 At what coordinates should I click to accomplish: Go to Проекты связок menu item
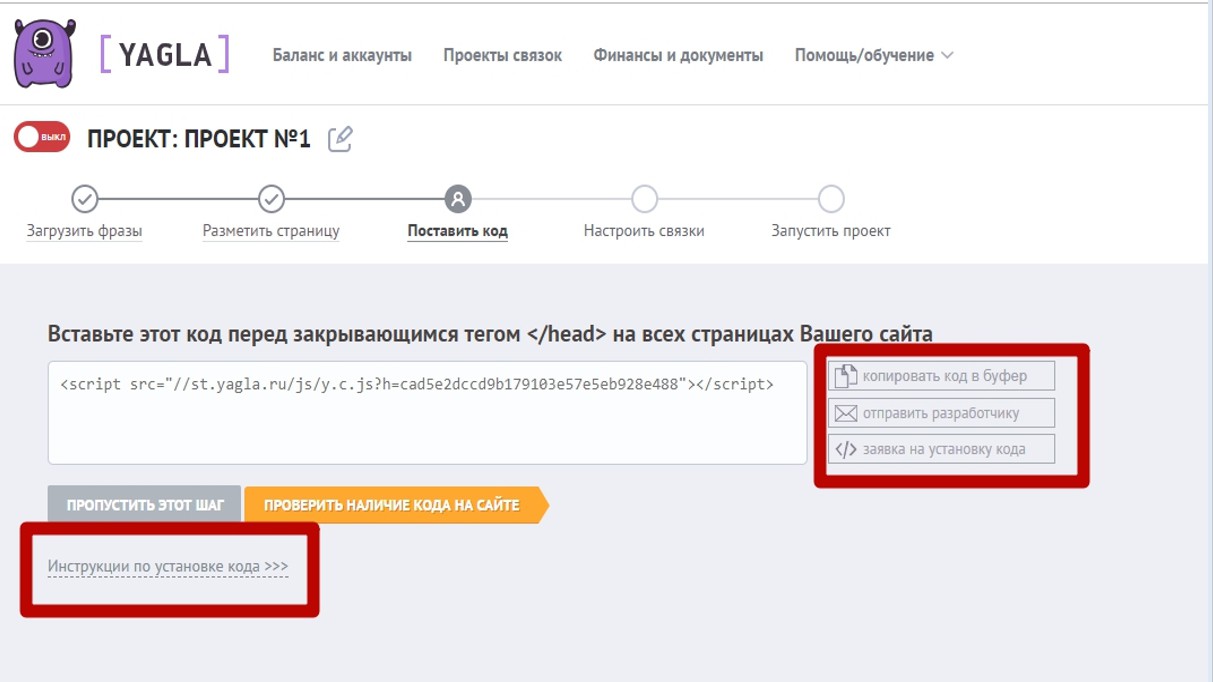tap(502, 56)
